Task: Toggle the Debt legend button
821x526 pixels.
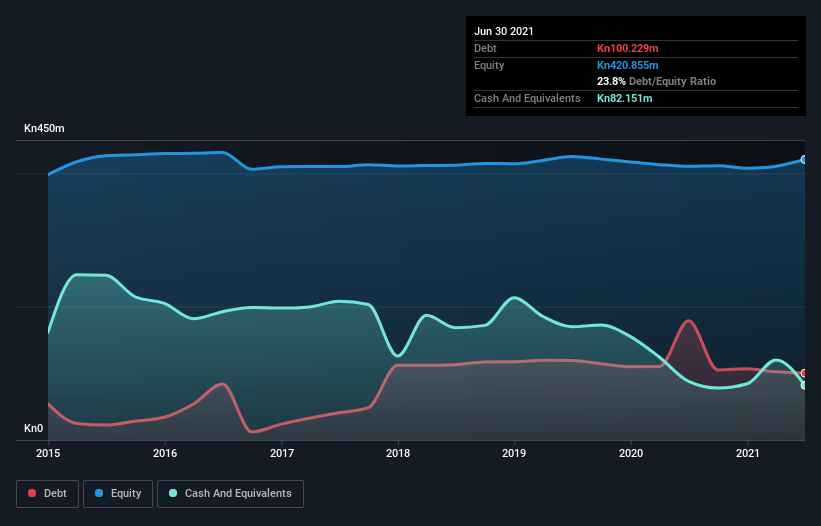Action: tap(47, 494)
